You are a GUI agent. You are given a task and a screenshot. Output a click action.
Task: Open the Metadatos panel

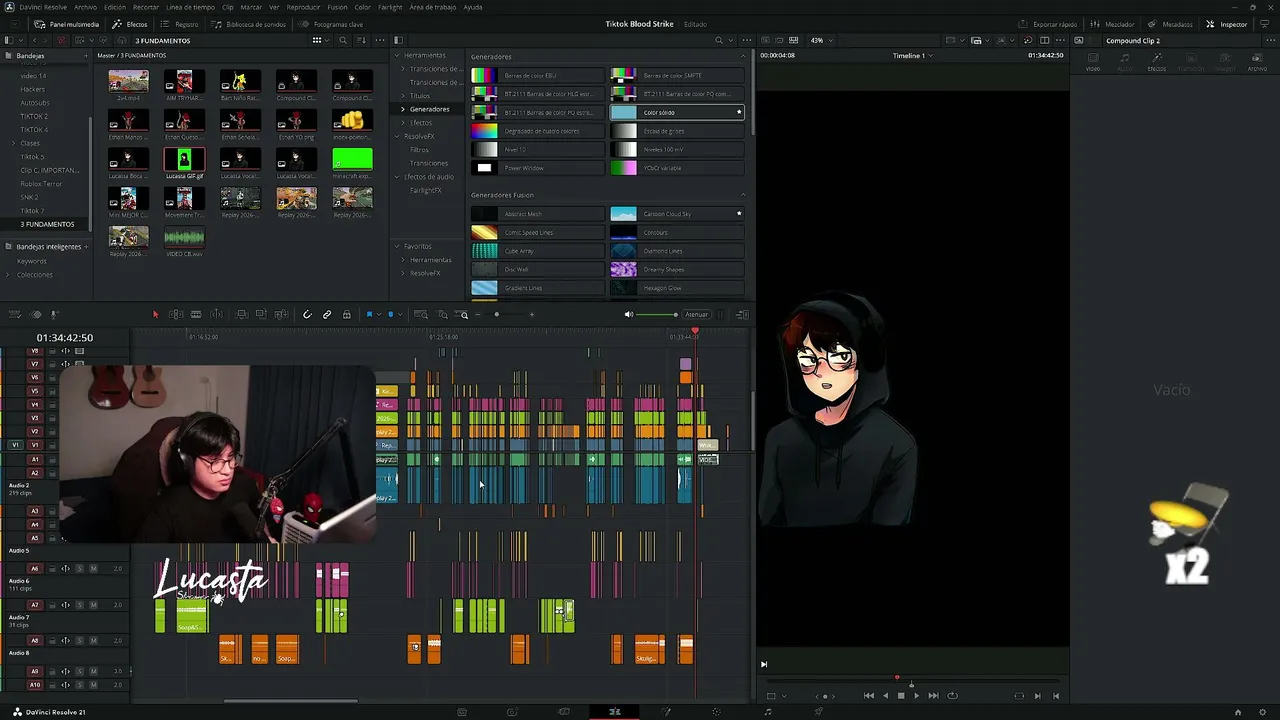coord(1170,24)
